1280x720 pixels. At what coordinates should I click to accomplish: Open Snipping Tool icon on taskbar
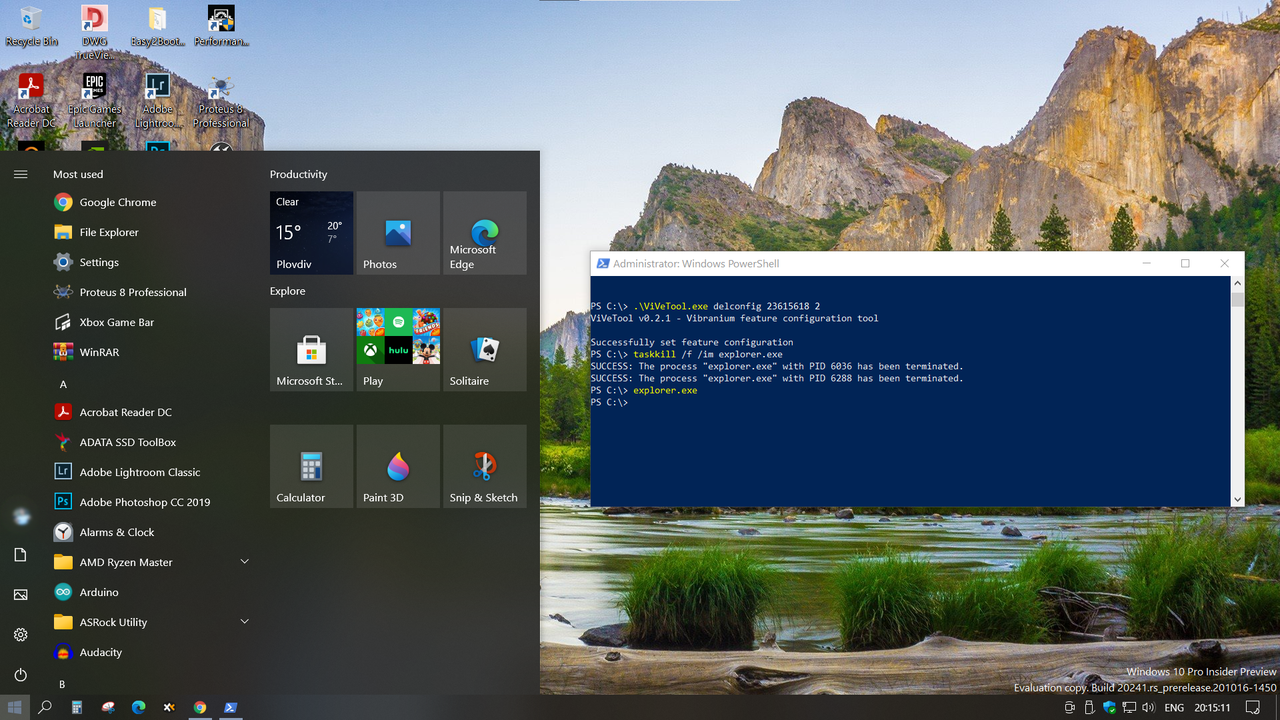point(108,707)
